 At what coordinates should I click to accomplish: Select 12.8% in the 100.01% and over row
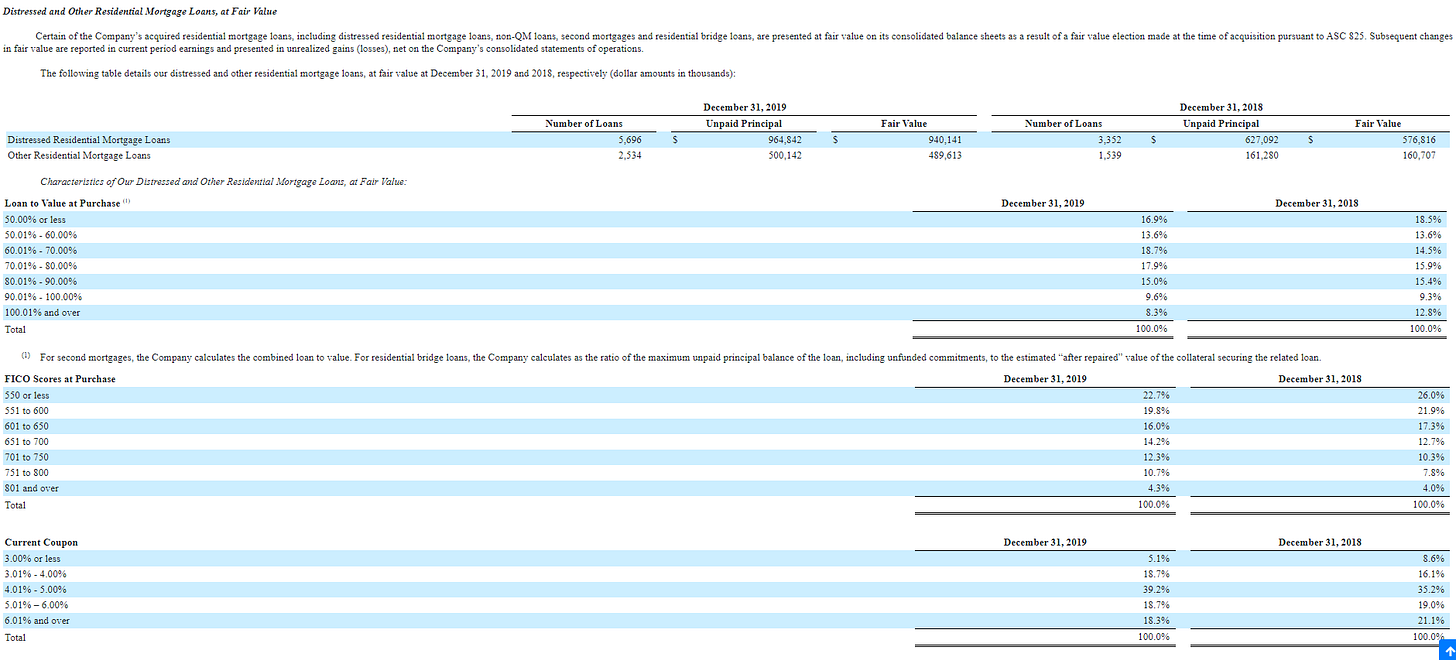pyautogui.click(x=1428, y=313)
